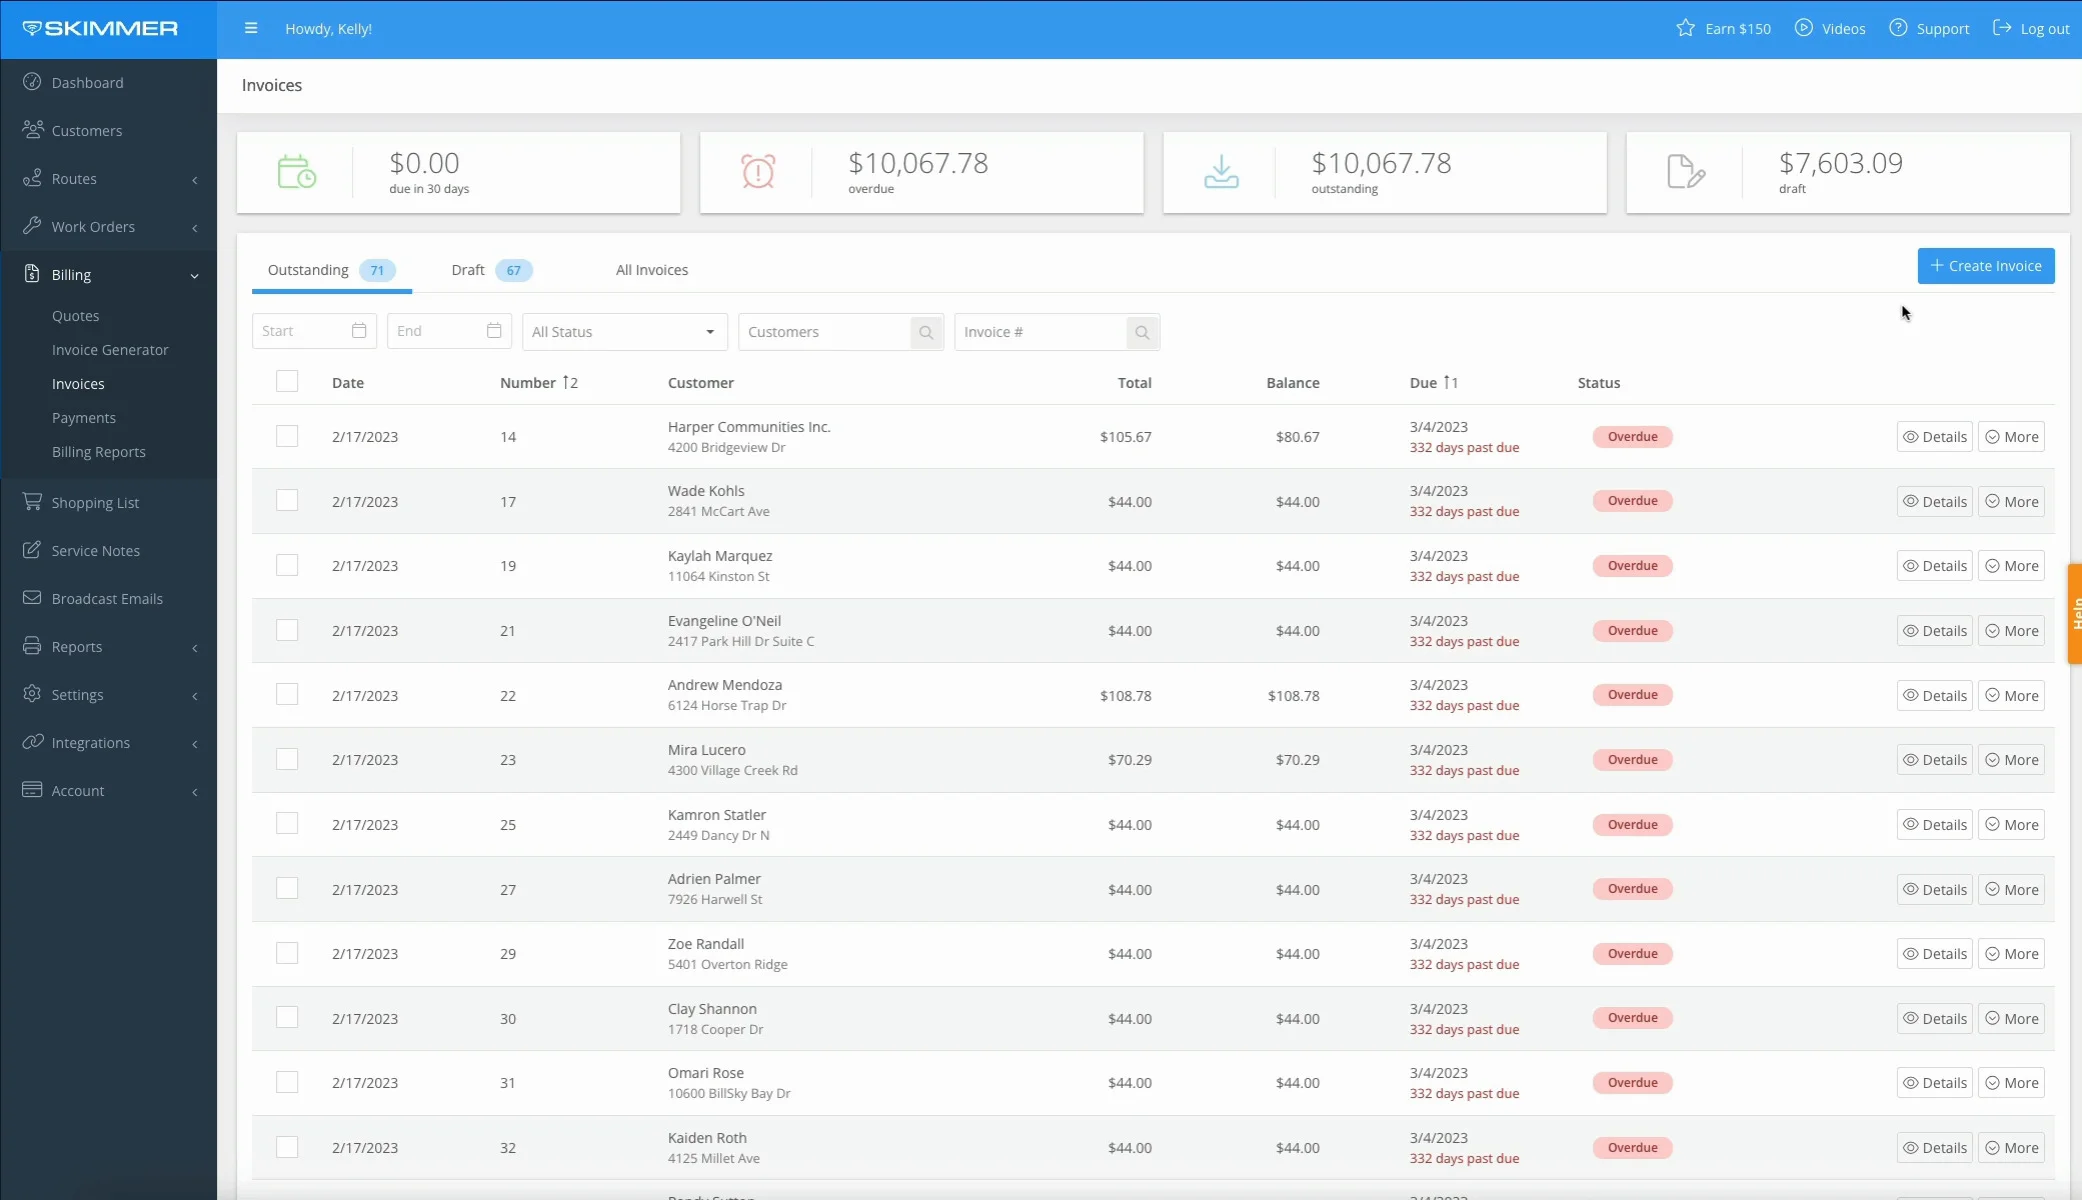Click the Broadcast Emails envelope icon
Screen dimensions: 2082x1200
point(32,598)
